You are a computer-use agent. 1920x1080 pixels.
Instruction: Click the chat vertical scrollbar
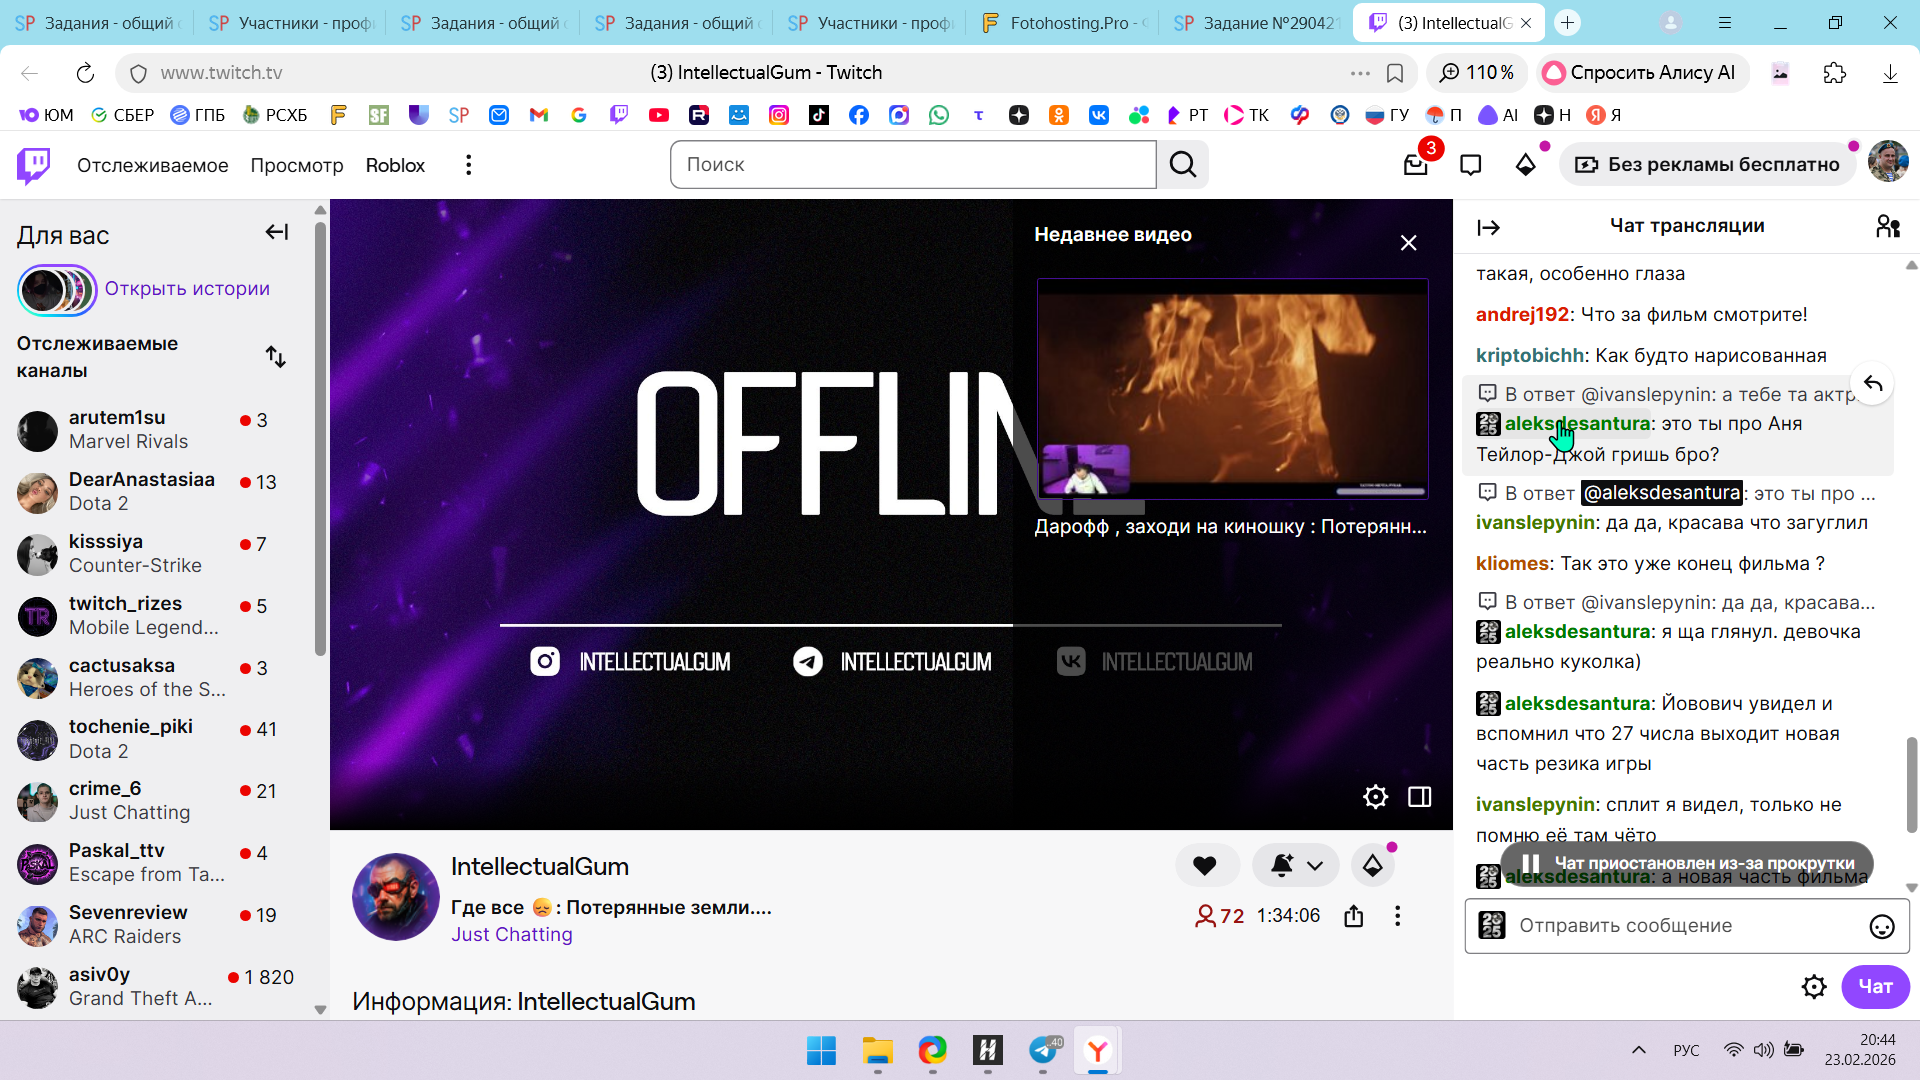pyautogui.click(x=1911, y=785)
